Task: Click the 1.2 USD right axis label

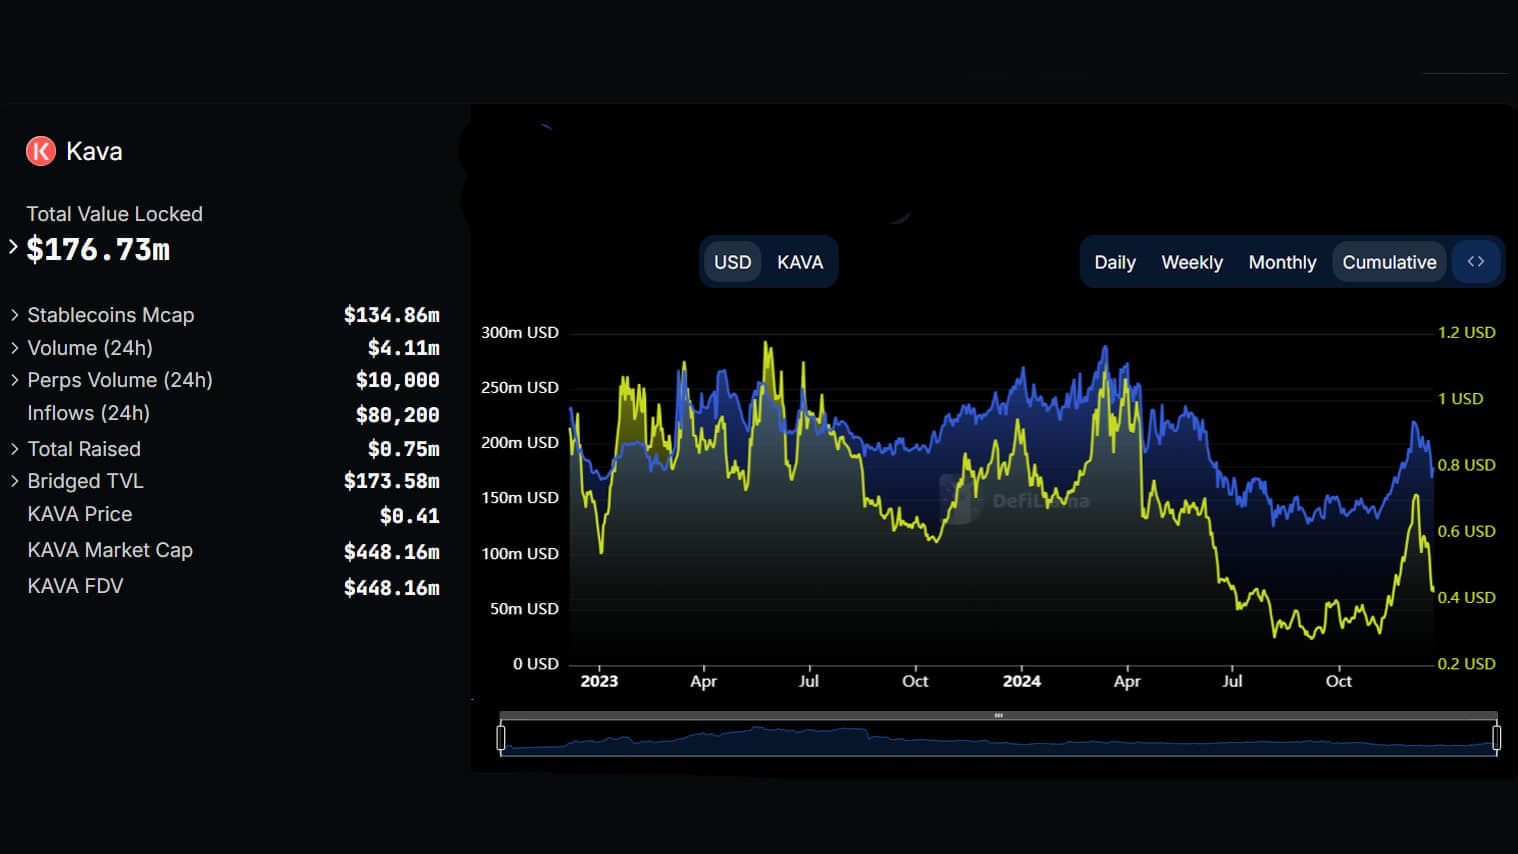Action: (1467, 332)
